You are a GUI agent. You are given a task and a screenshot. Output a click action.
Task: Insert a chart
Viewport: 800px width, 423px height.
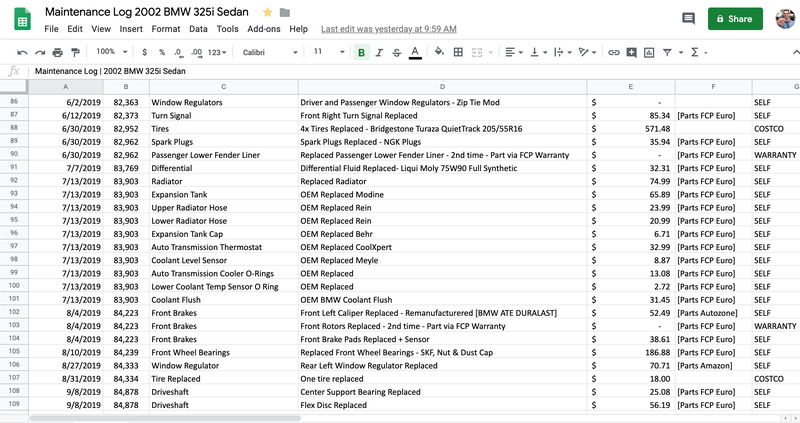tap(649, 52)
